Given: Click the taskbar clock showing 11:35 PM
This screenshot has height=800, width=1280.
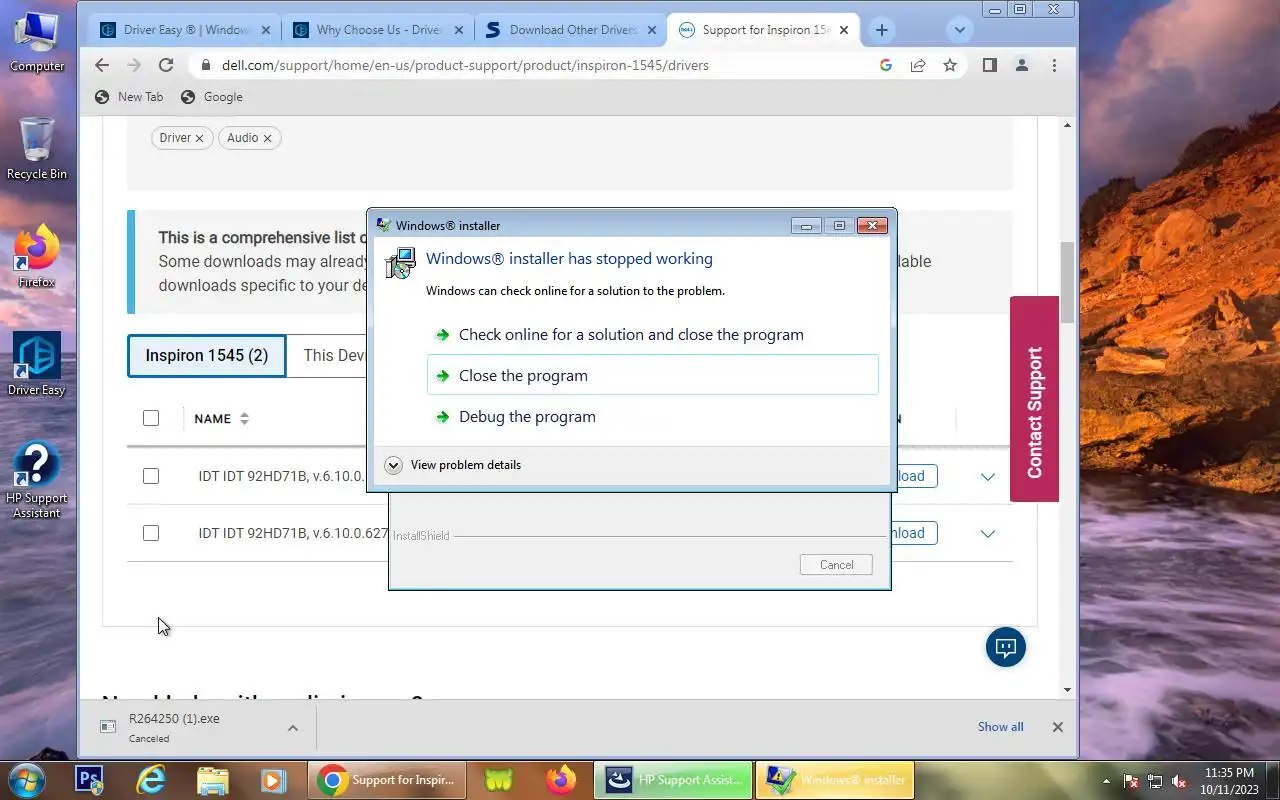Looking at the screenshot, I should coord(1229,781).
